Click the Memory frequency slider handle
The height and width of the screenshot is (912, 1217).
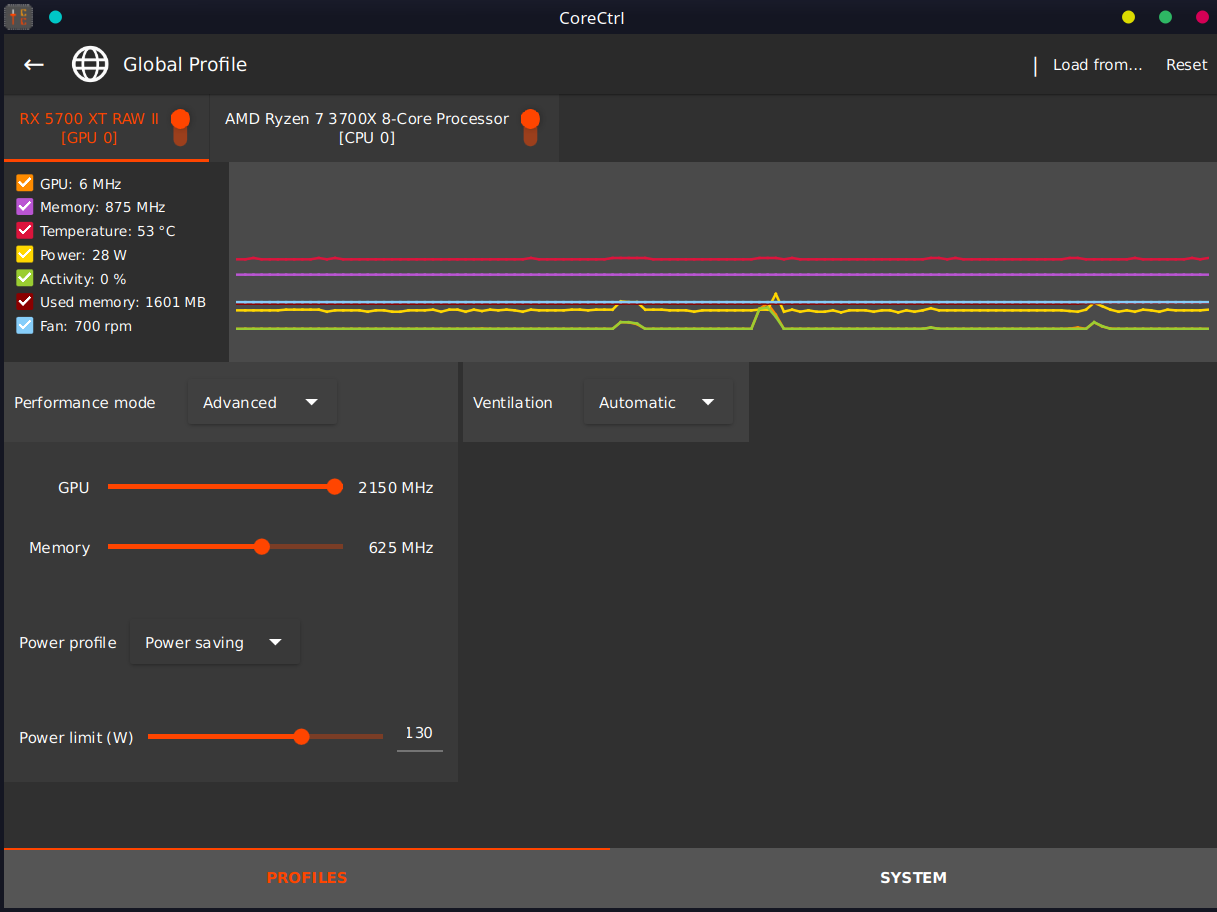pos(262,547)
